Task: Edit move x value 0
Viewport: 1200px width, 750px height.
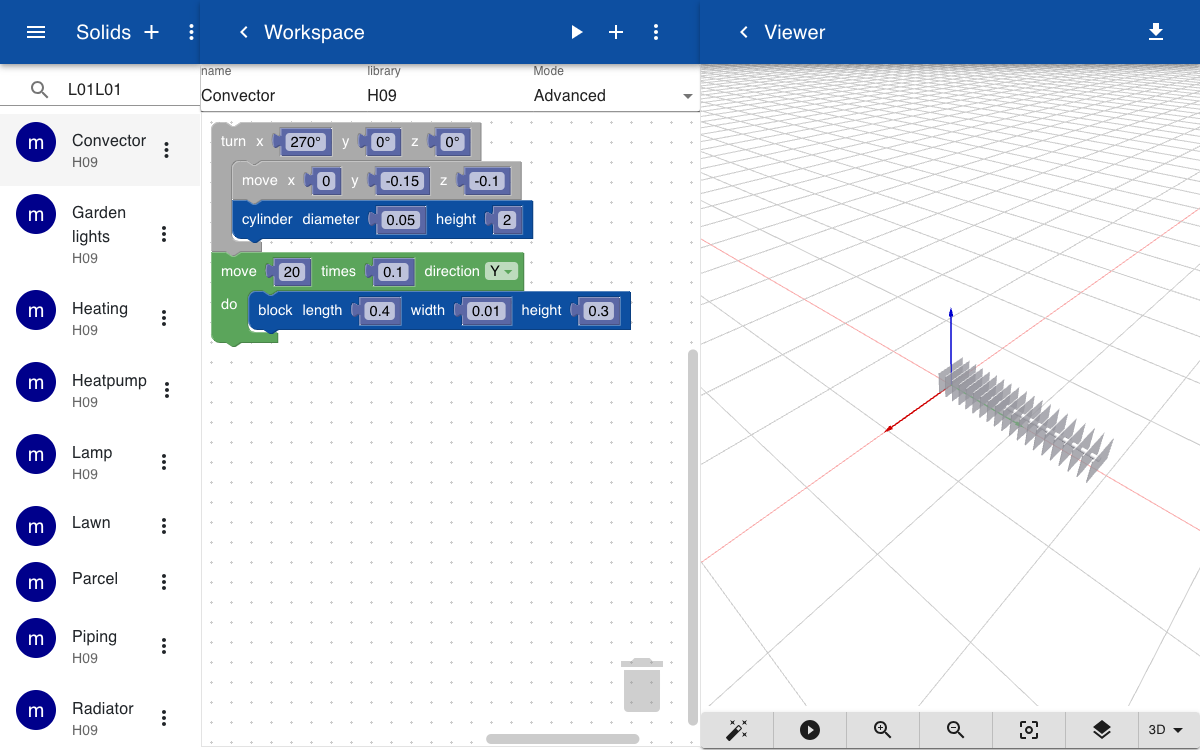Action: pos(326,181)
